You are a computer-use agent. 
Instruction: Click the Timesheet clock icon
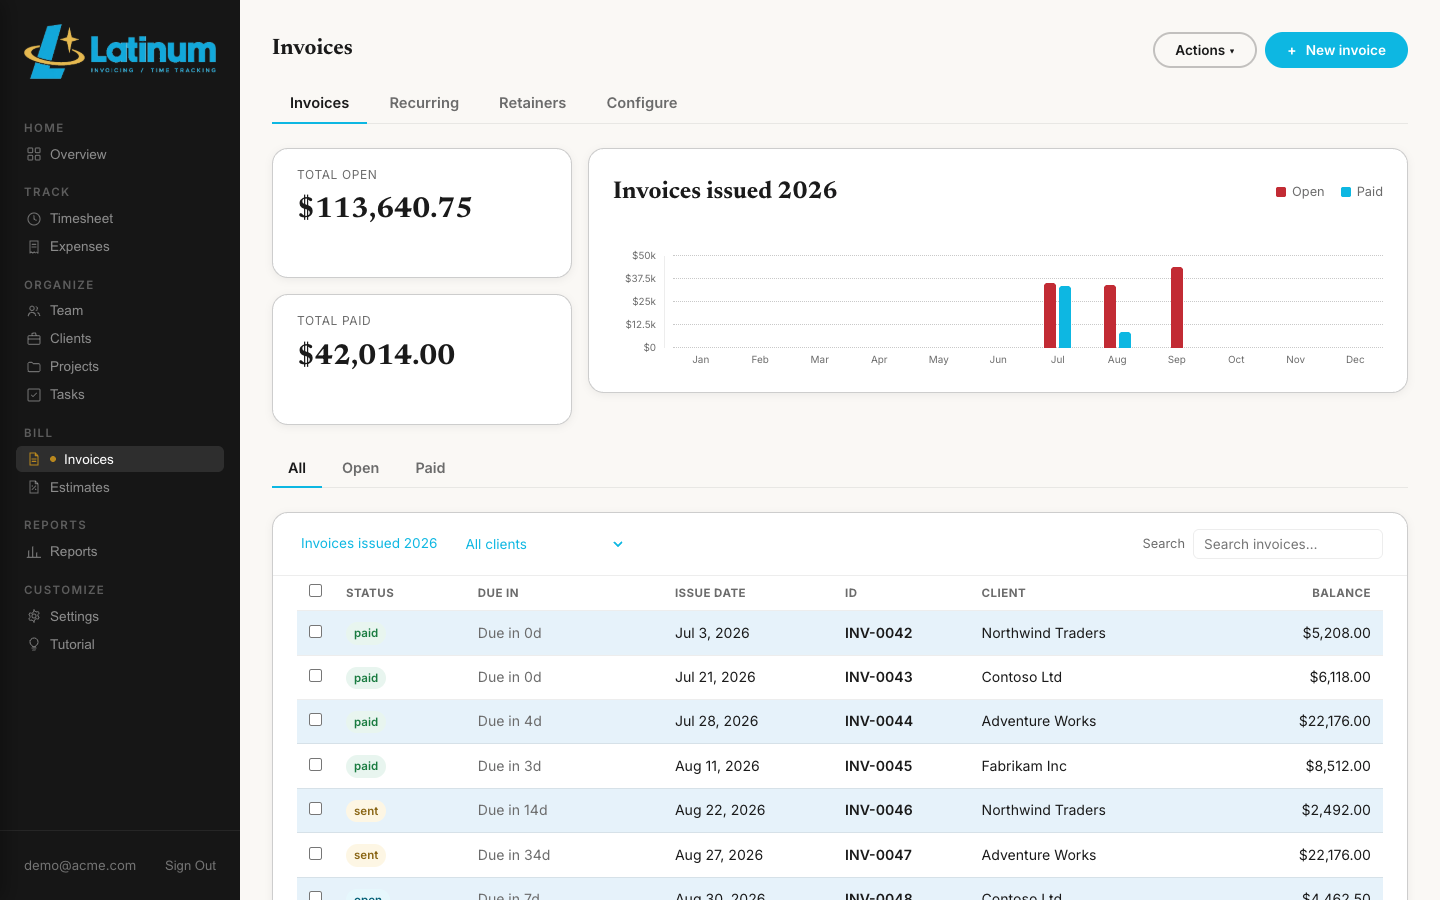(x=34, y=218)
